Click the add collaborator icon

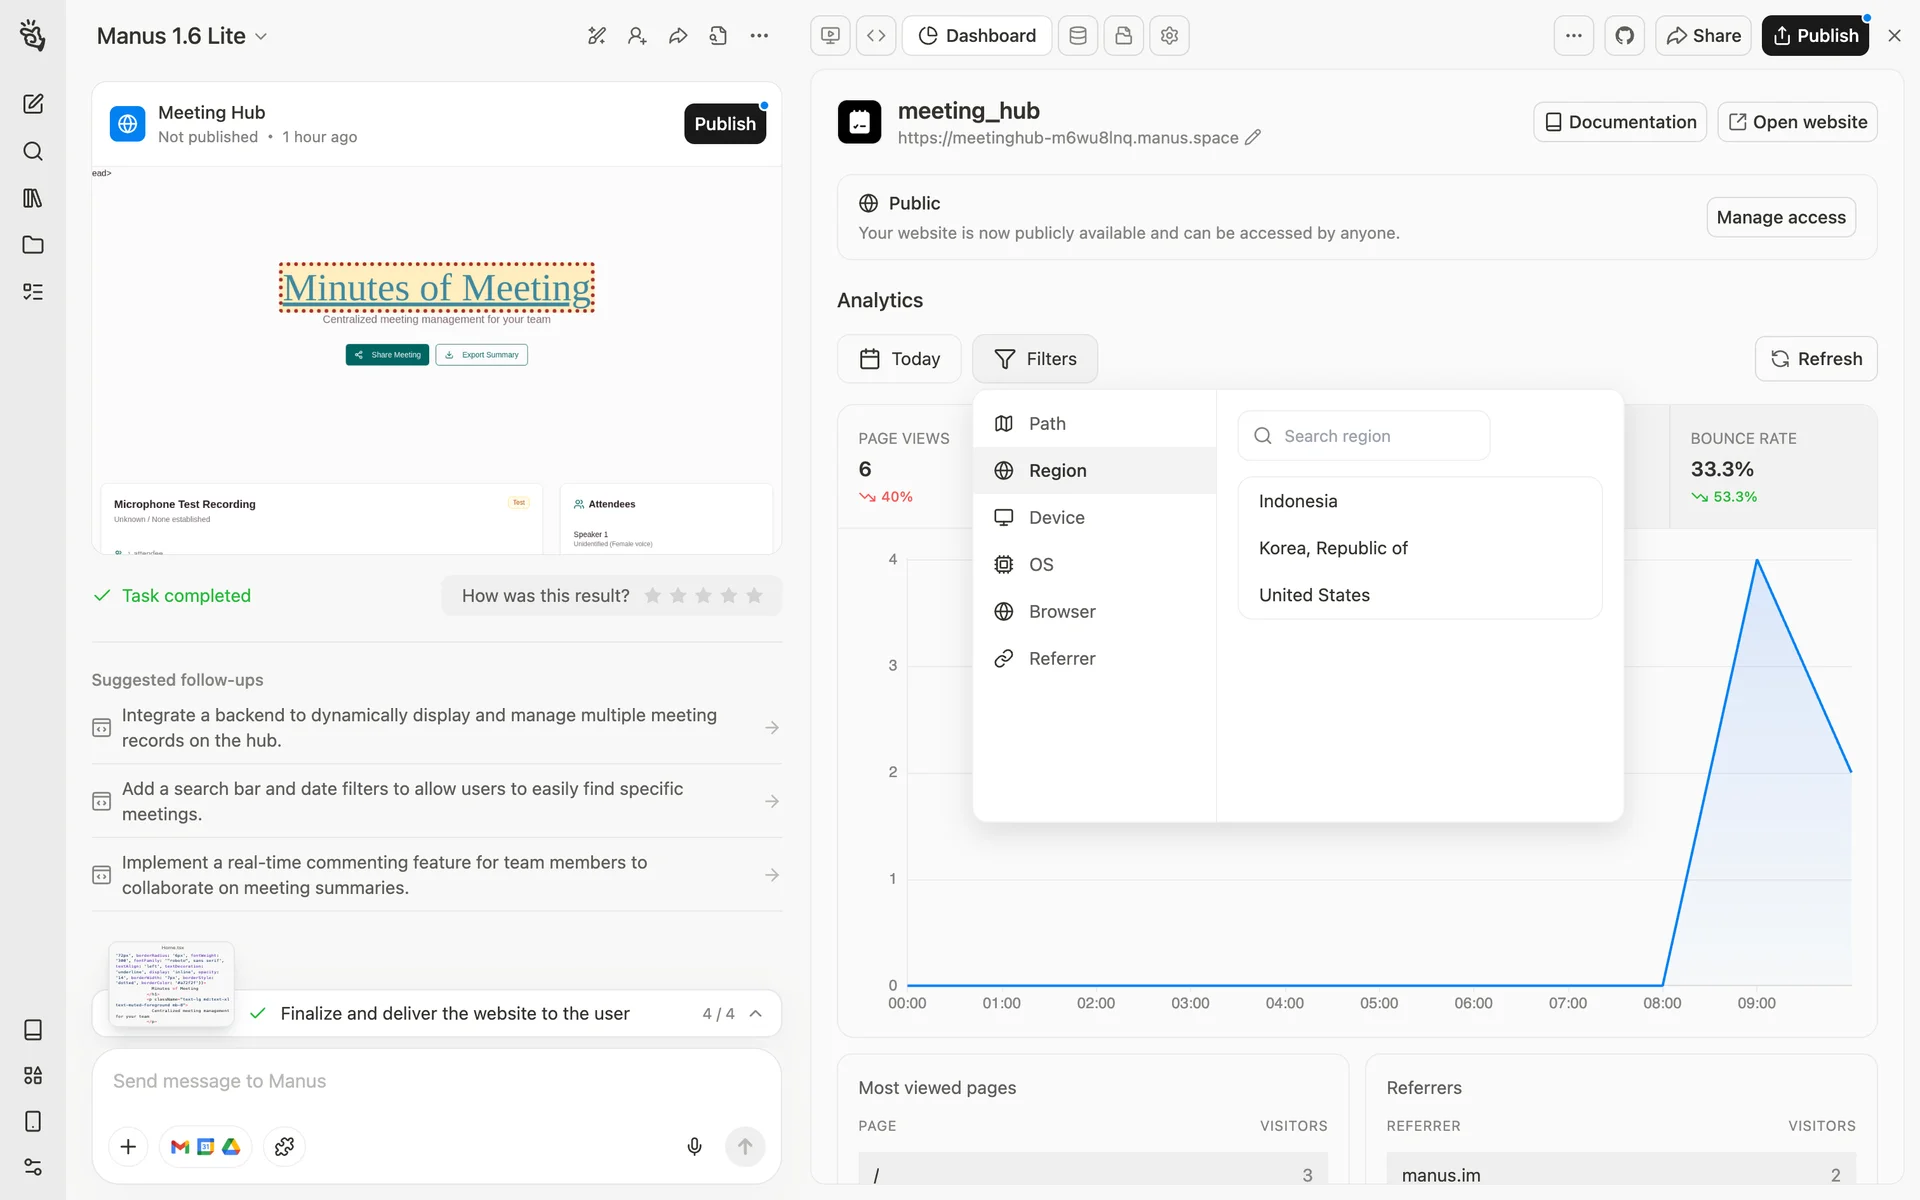click(637, 36)
